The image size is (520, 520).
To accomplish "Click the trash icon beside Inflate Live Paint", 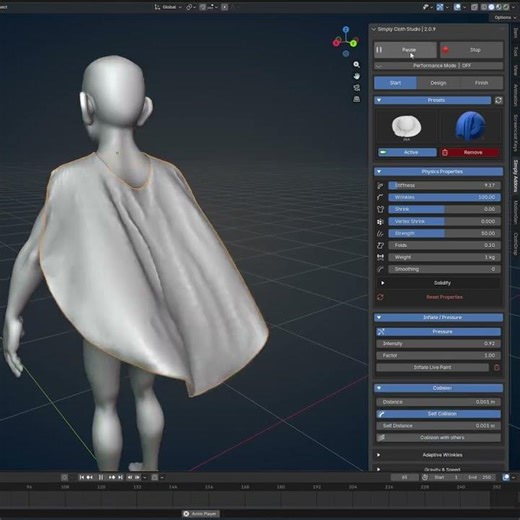I will pos(496,368).
